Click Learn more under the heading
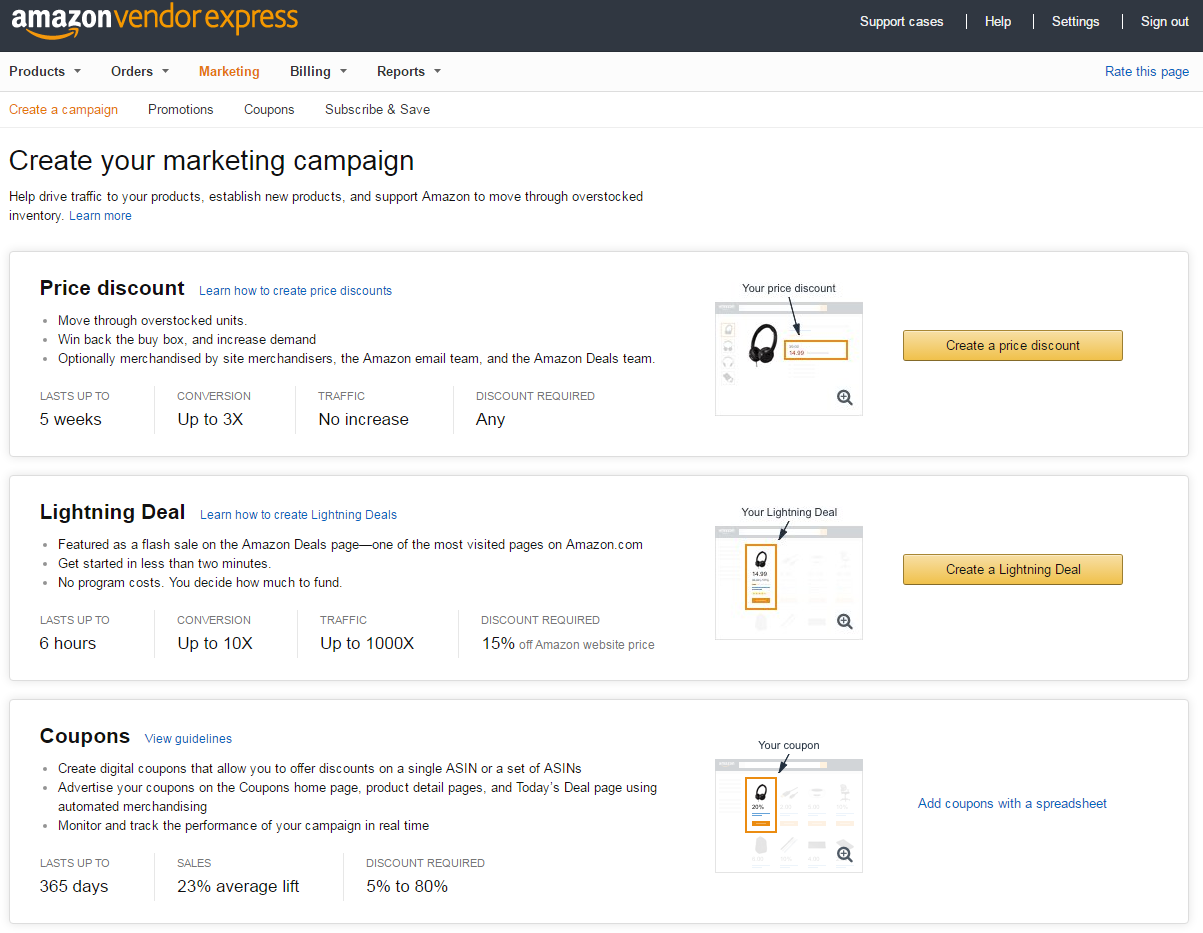Viewport: 1203px width, 933px height. tap(100, 215)
